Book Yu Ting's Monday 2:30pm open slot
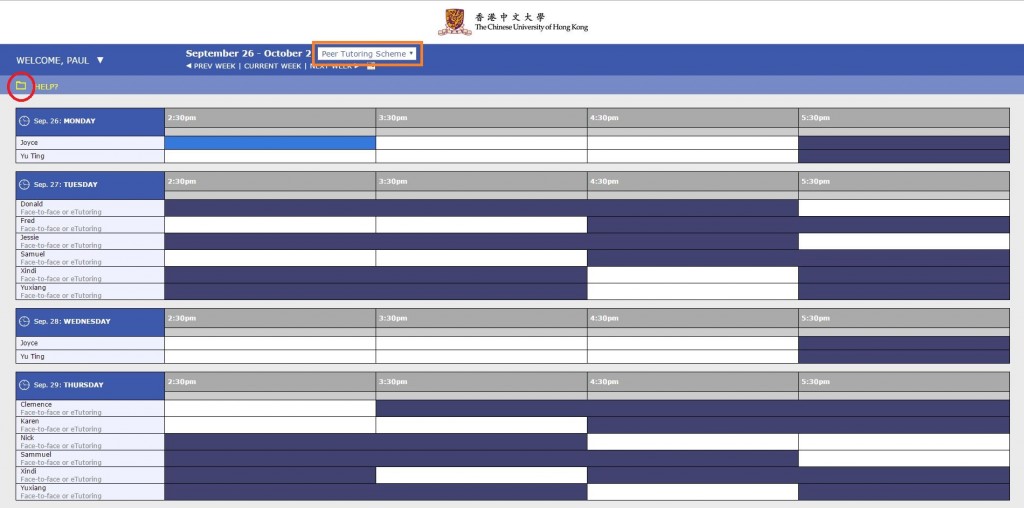Viewport: 1024px width, 508px height. tap(270, 156)
